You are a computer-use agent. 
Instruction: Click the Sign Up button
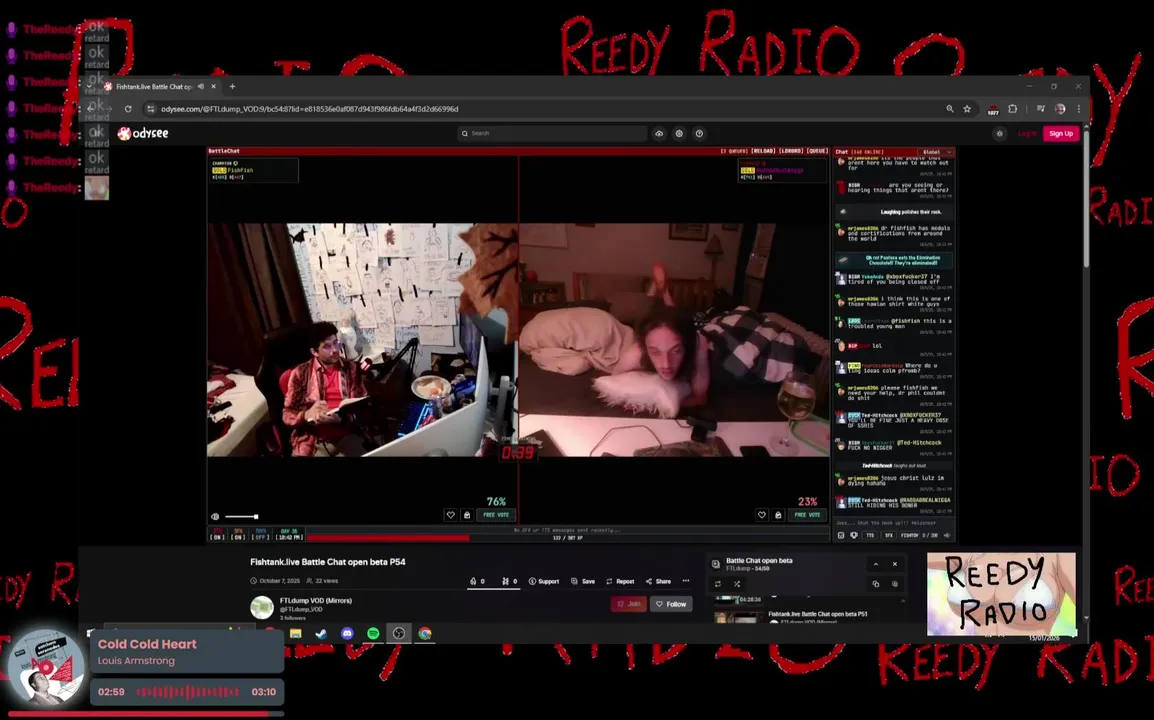click(1061, 133)
